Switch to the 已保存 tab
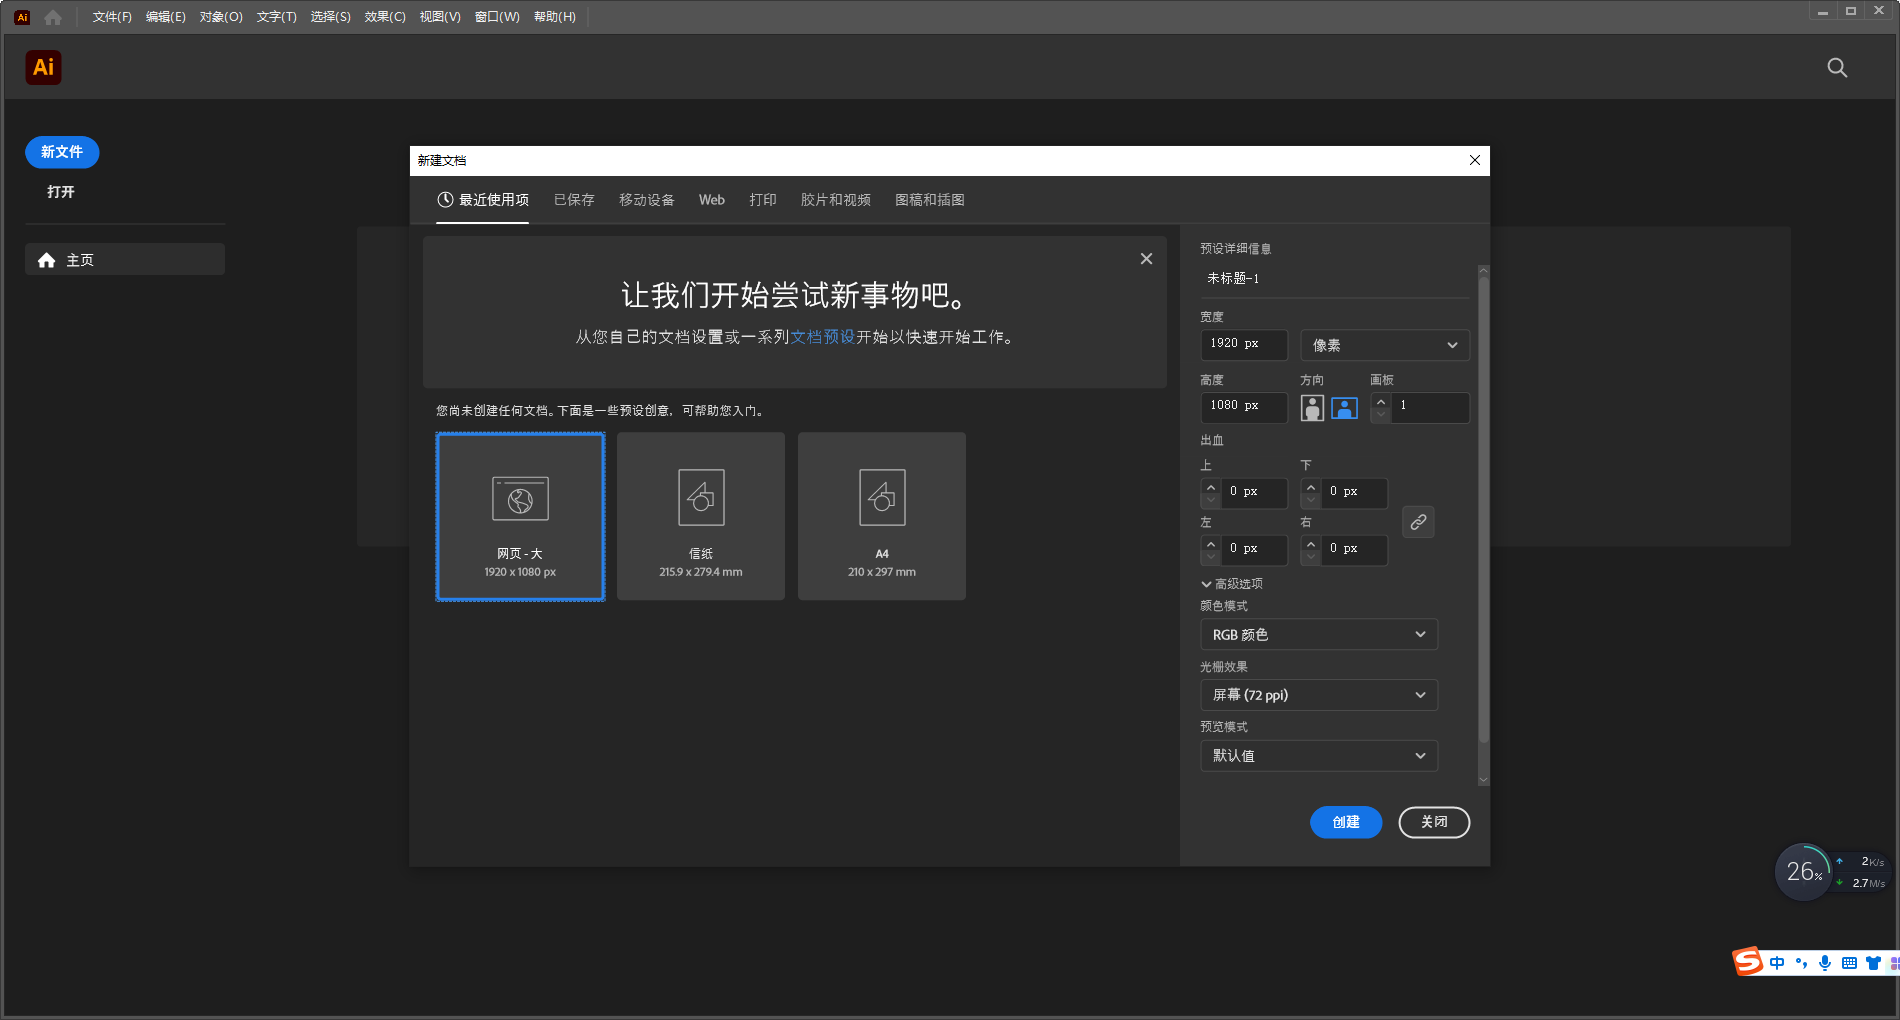 574,200
